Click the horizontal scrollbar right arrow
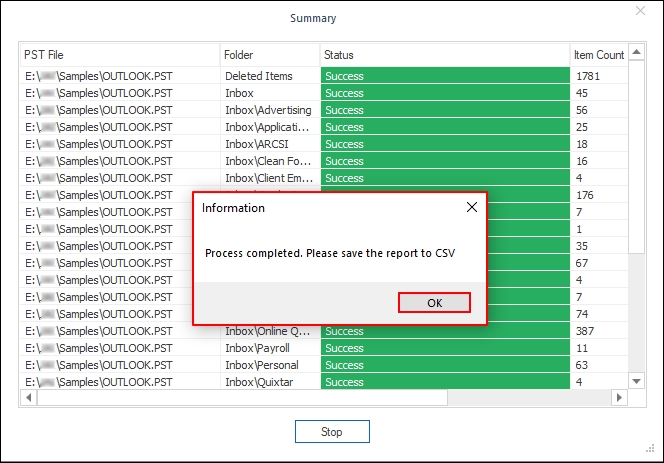664x463 pixels. [x=619, y=398]
